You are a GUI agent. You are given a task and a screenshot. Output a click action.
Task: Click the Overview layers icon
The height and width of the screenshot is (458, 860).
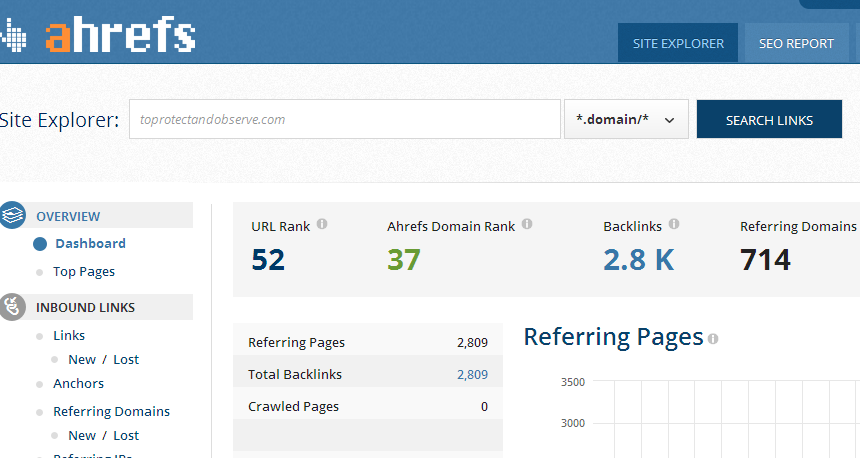pos(12,215)
